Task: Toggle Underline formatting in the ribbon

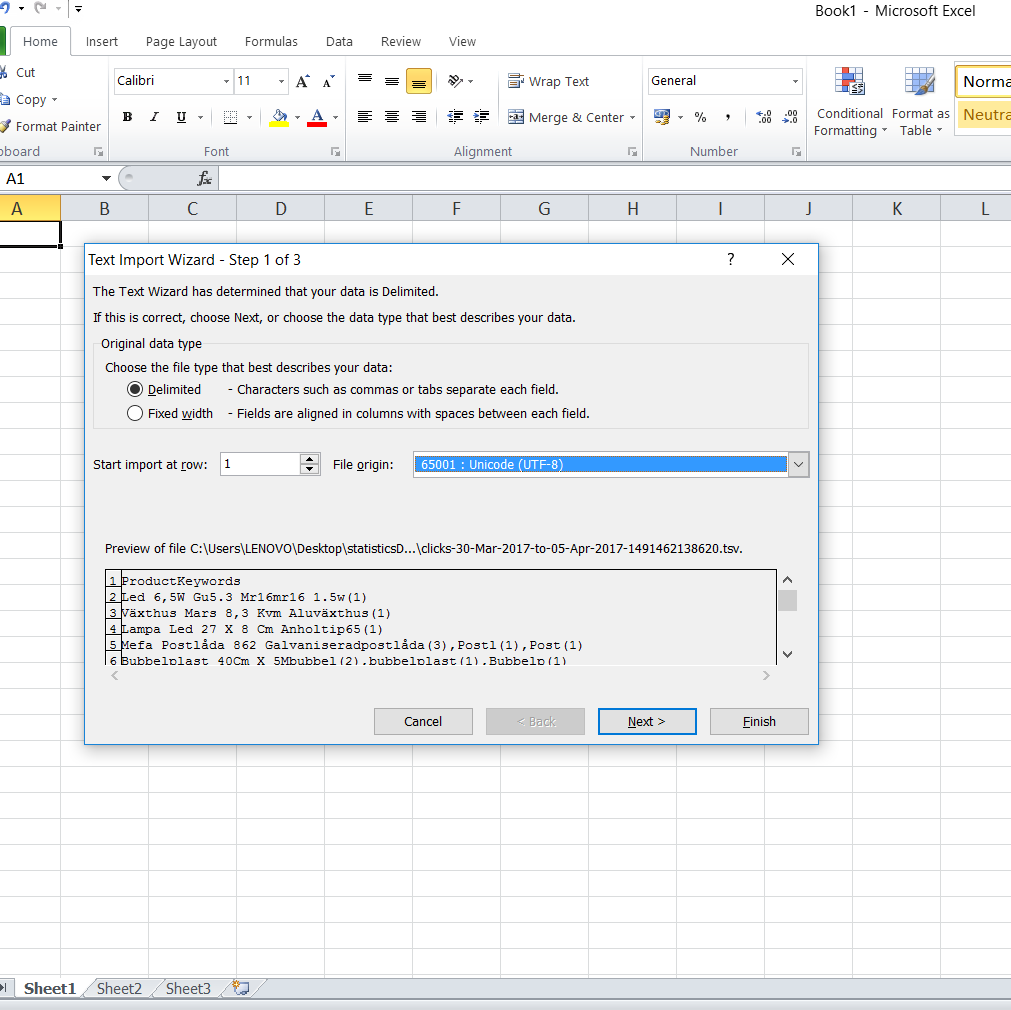Action: (181, 117)
